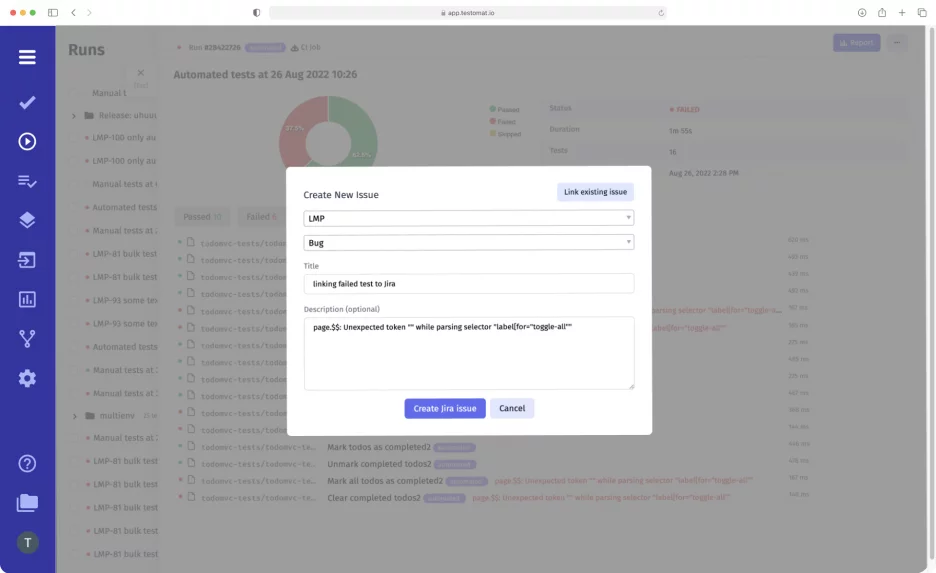
Task: Open Imports via the arrow-in-box icon
Action: tap(27, 260)
